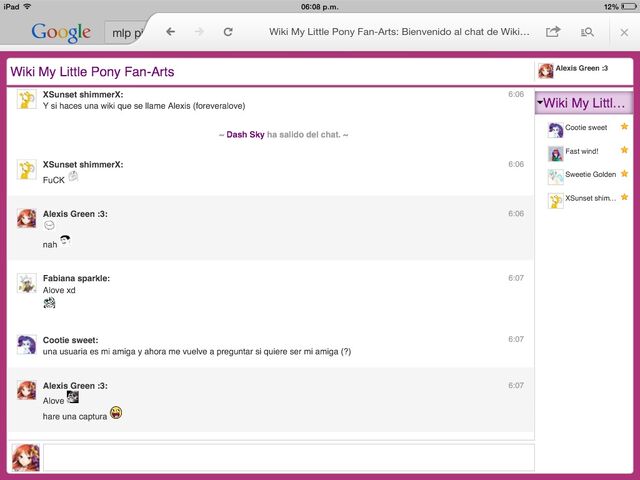Click Fabiana sparkle's avatar in chat
The width and height of the screenshot is (640, 480).
click(27, 283)
